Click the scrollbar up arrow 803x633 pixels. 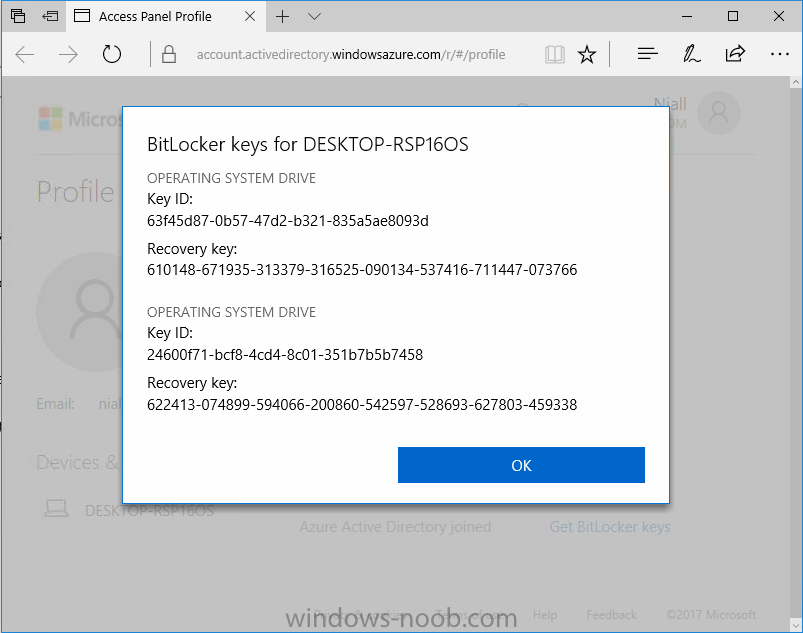coord(796,82)
